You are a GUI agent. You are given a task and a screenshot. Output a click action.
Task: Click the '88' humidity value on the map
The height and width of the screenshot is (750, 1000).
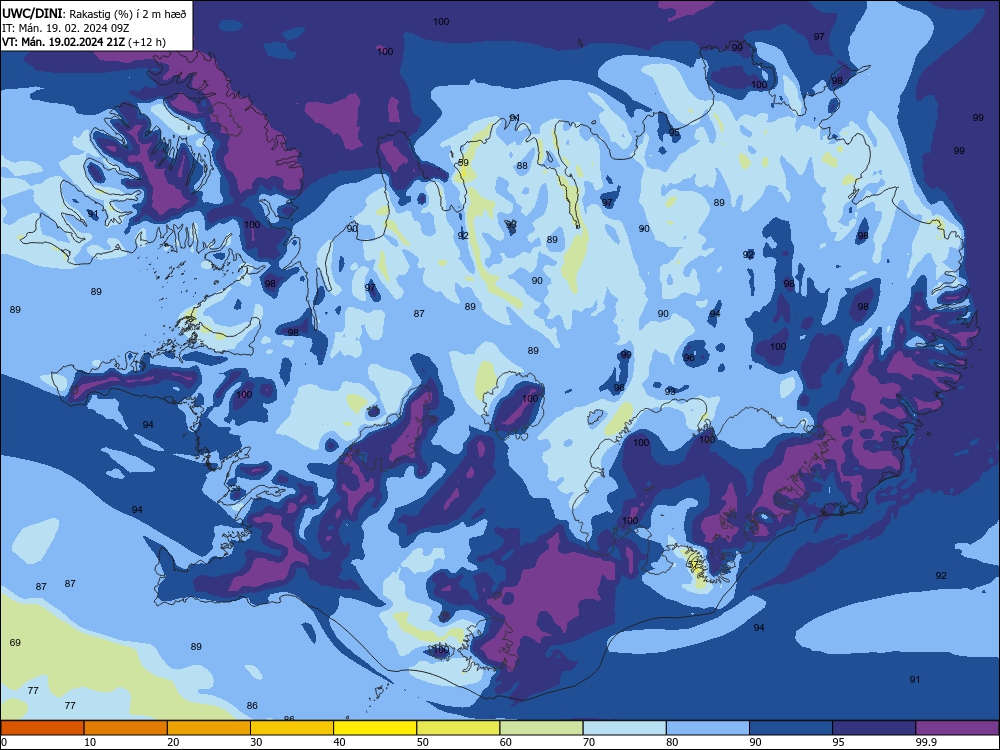522,166
